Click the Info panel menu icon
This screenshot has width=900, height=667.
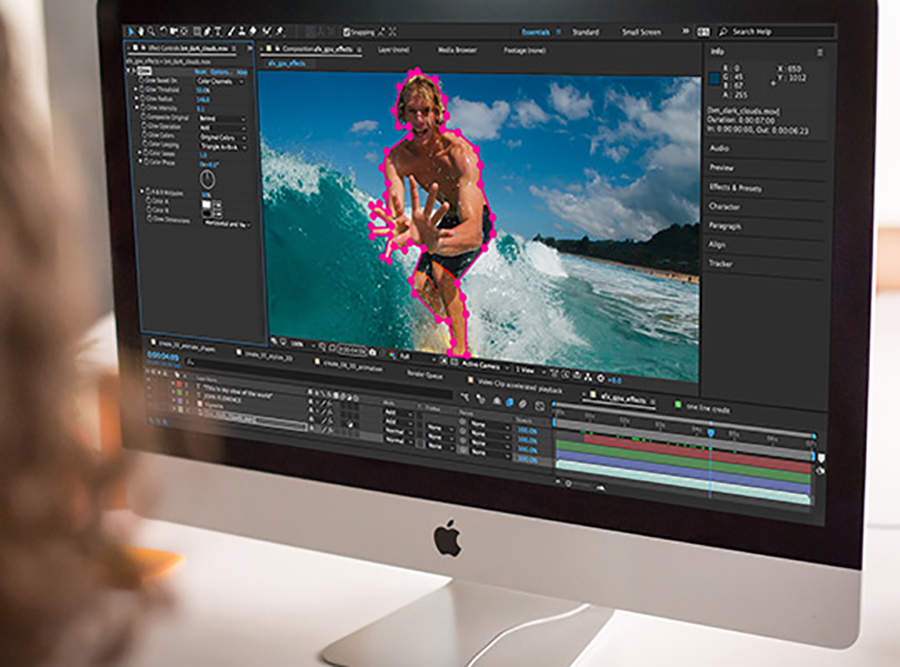pos(820,52)
